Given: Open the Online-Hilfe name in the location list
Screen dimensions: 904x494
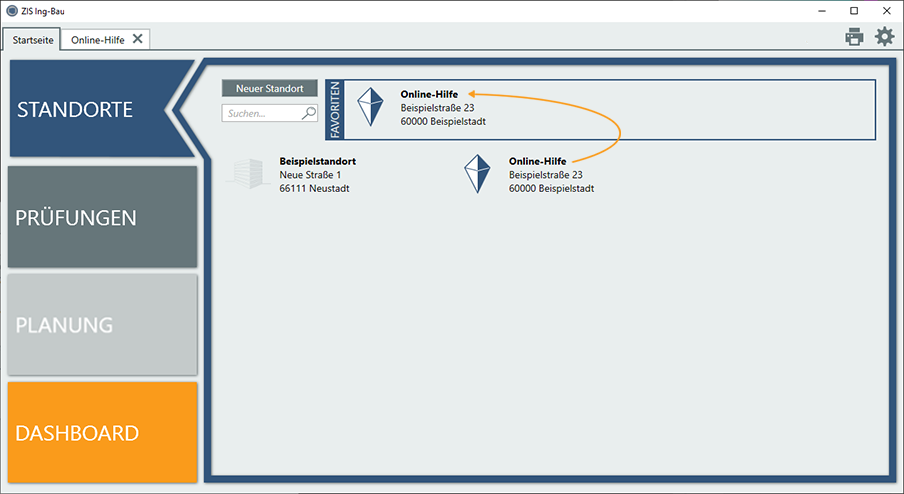Looking at the screenshot, I should click(x=537, y=161).
